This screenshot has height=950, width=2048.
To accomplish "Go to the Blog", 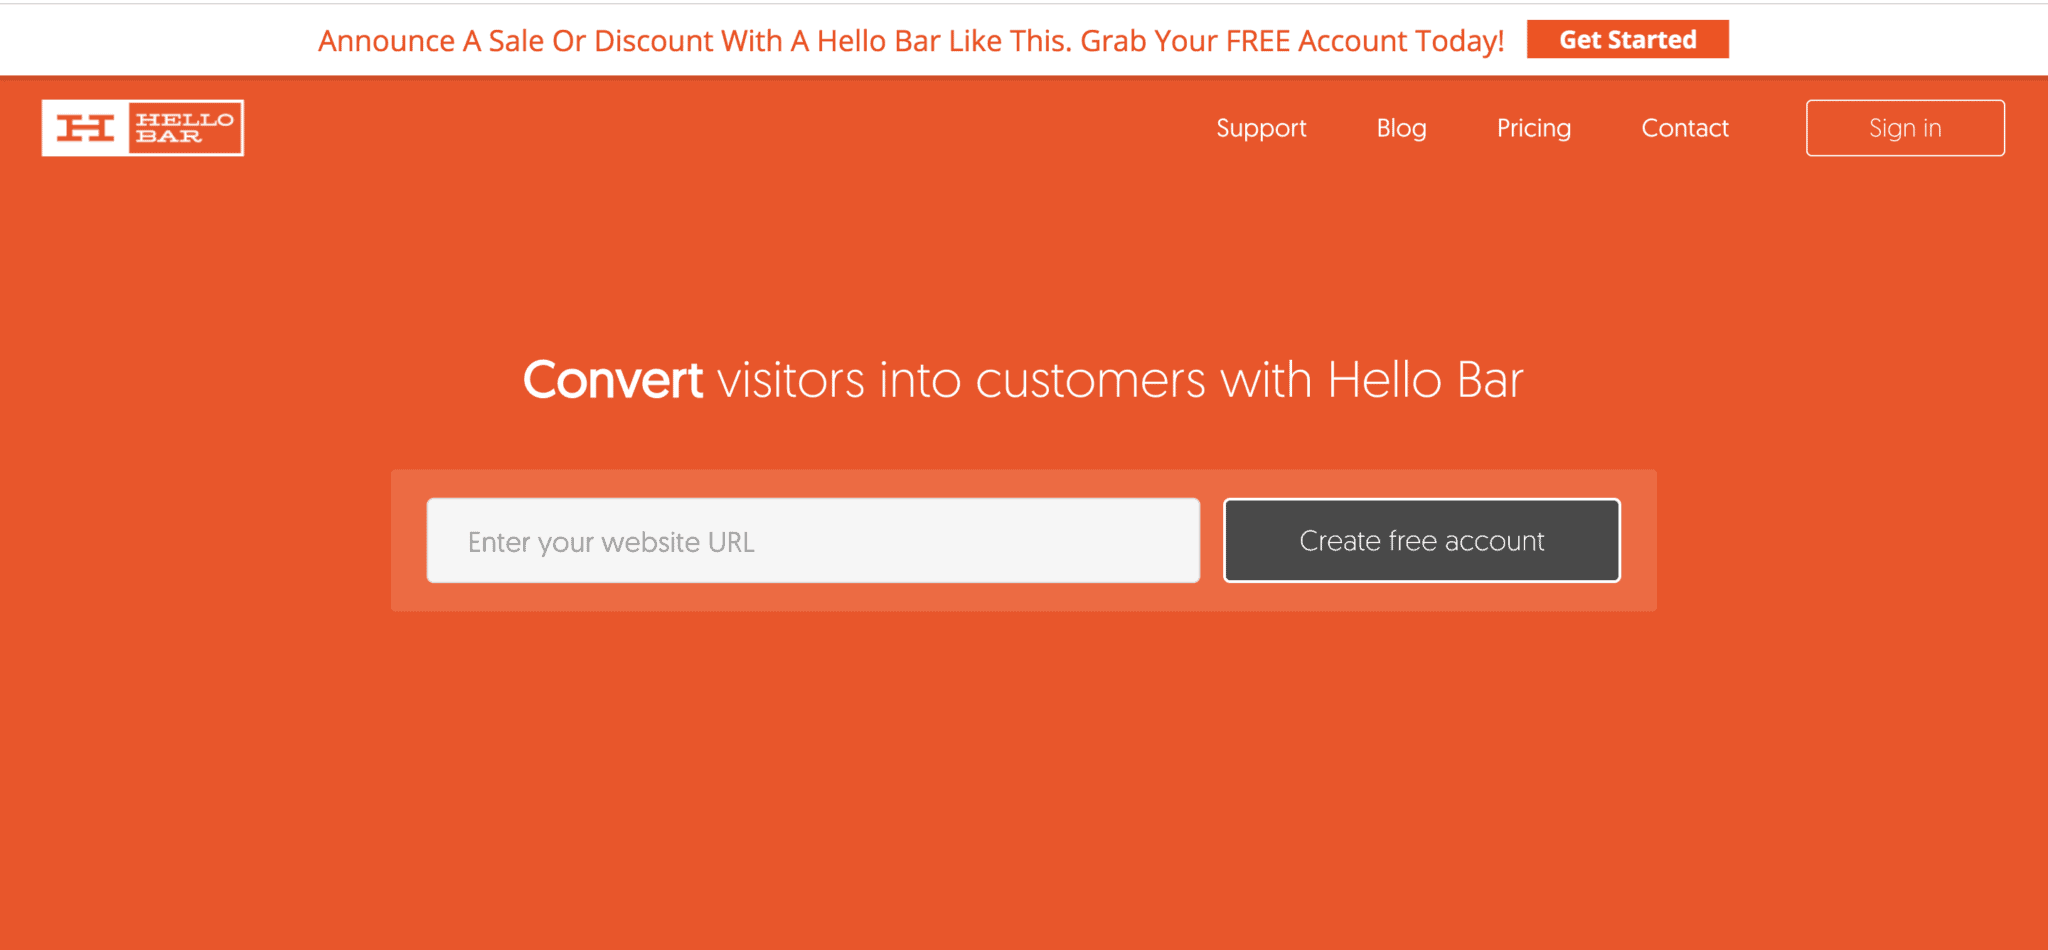I will [x=1401, y=128].
